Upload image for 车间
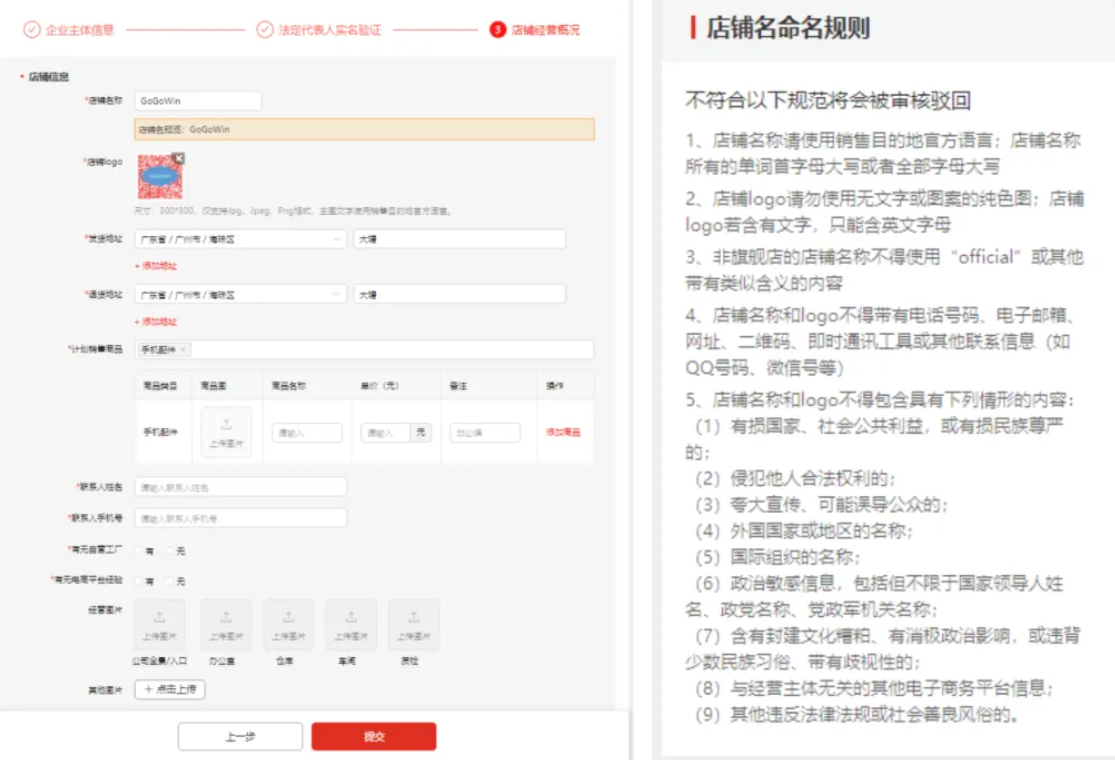 click(x=351, y=624)
